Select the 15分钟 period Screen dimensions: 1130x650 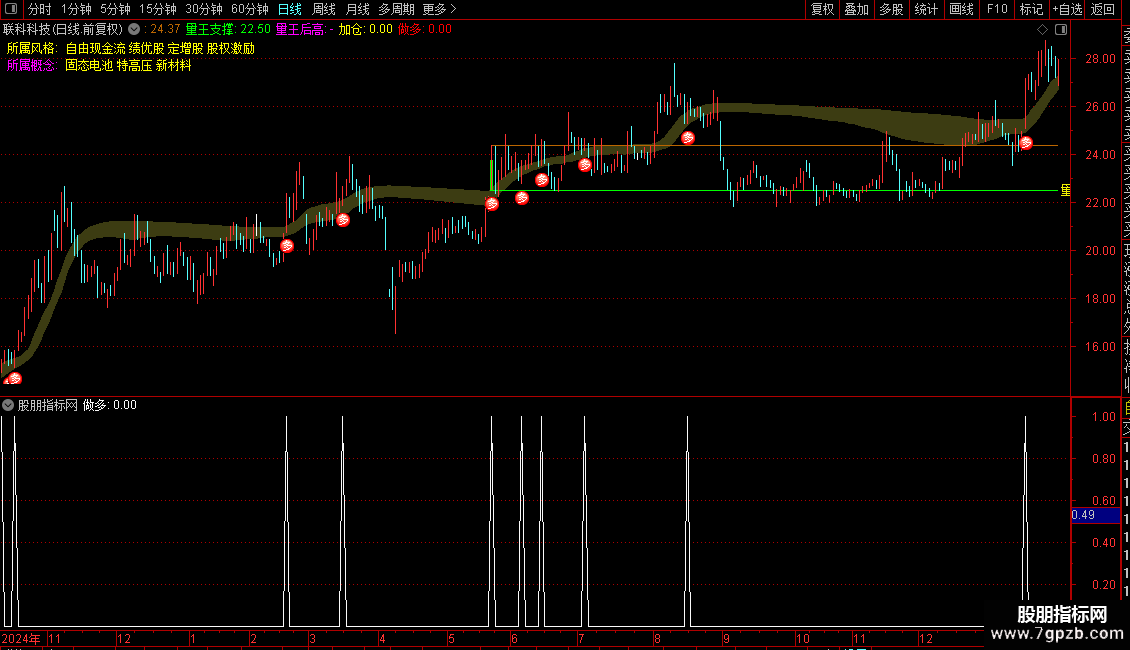click(158, 9)
